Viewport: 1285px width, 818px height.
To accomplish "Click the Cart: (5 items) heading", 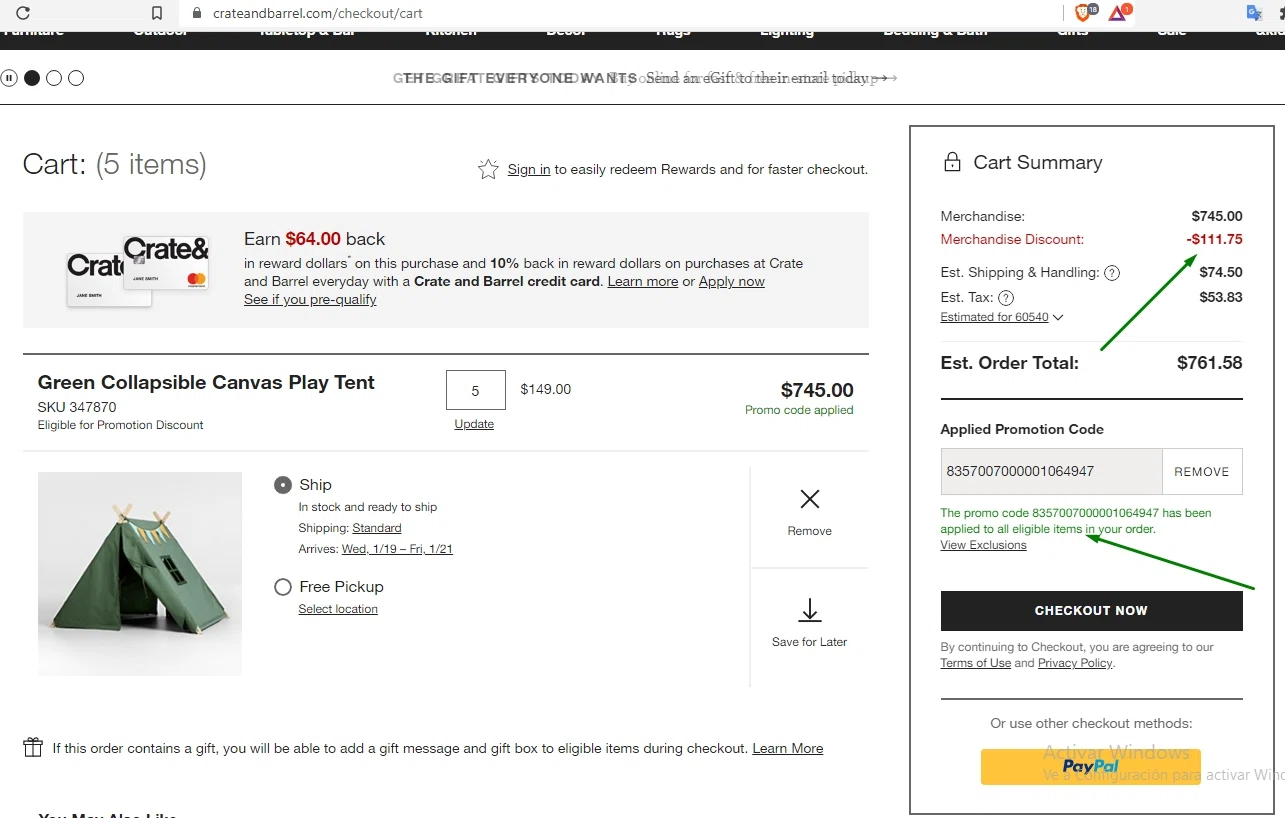I will (x=115, y=164).
